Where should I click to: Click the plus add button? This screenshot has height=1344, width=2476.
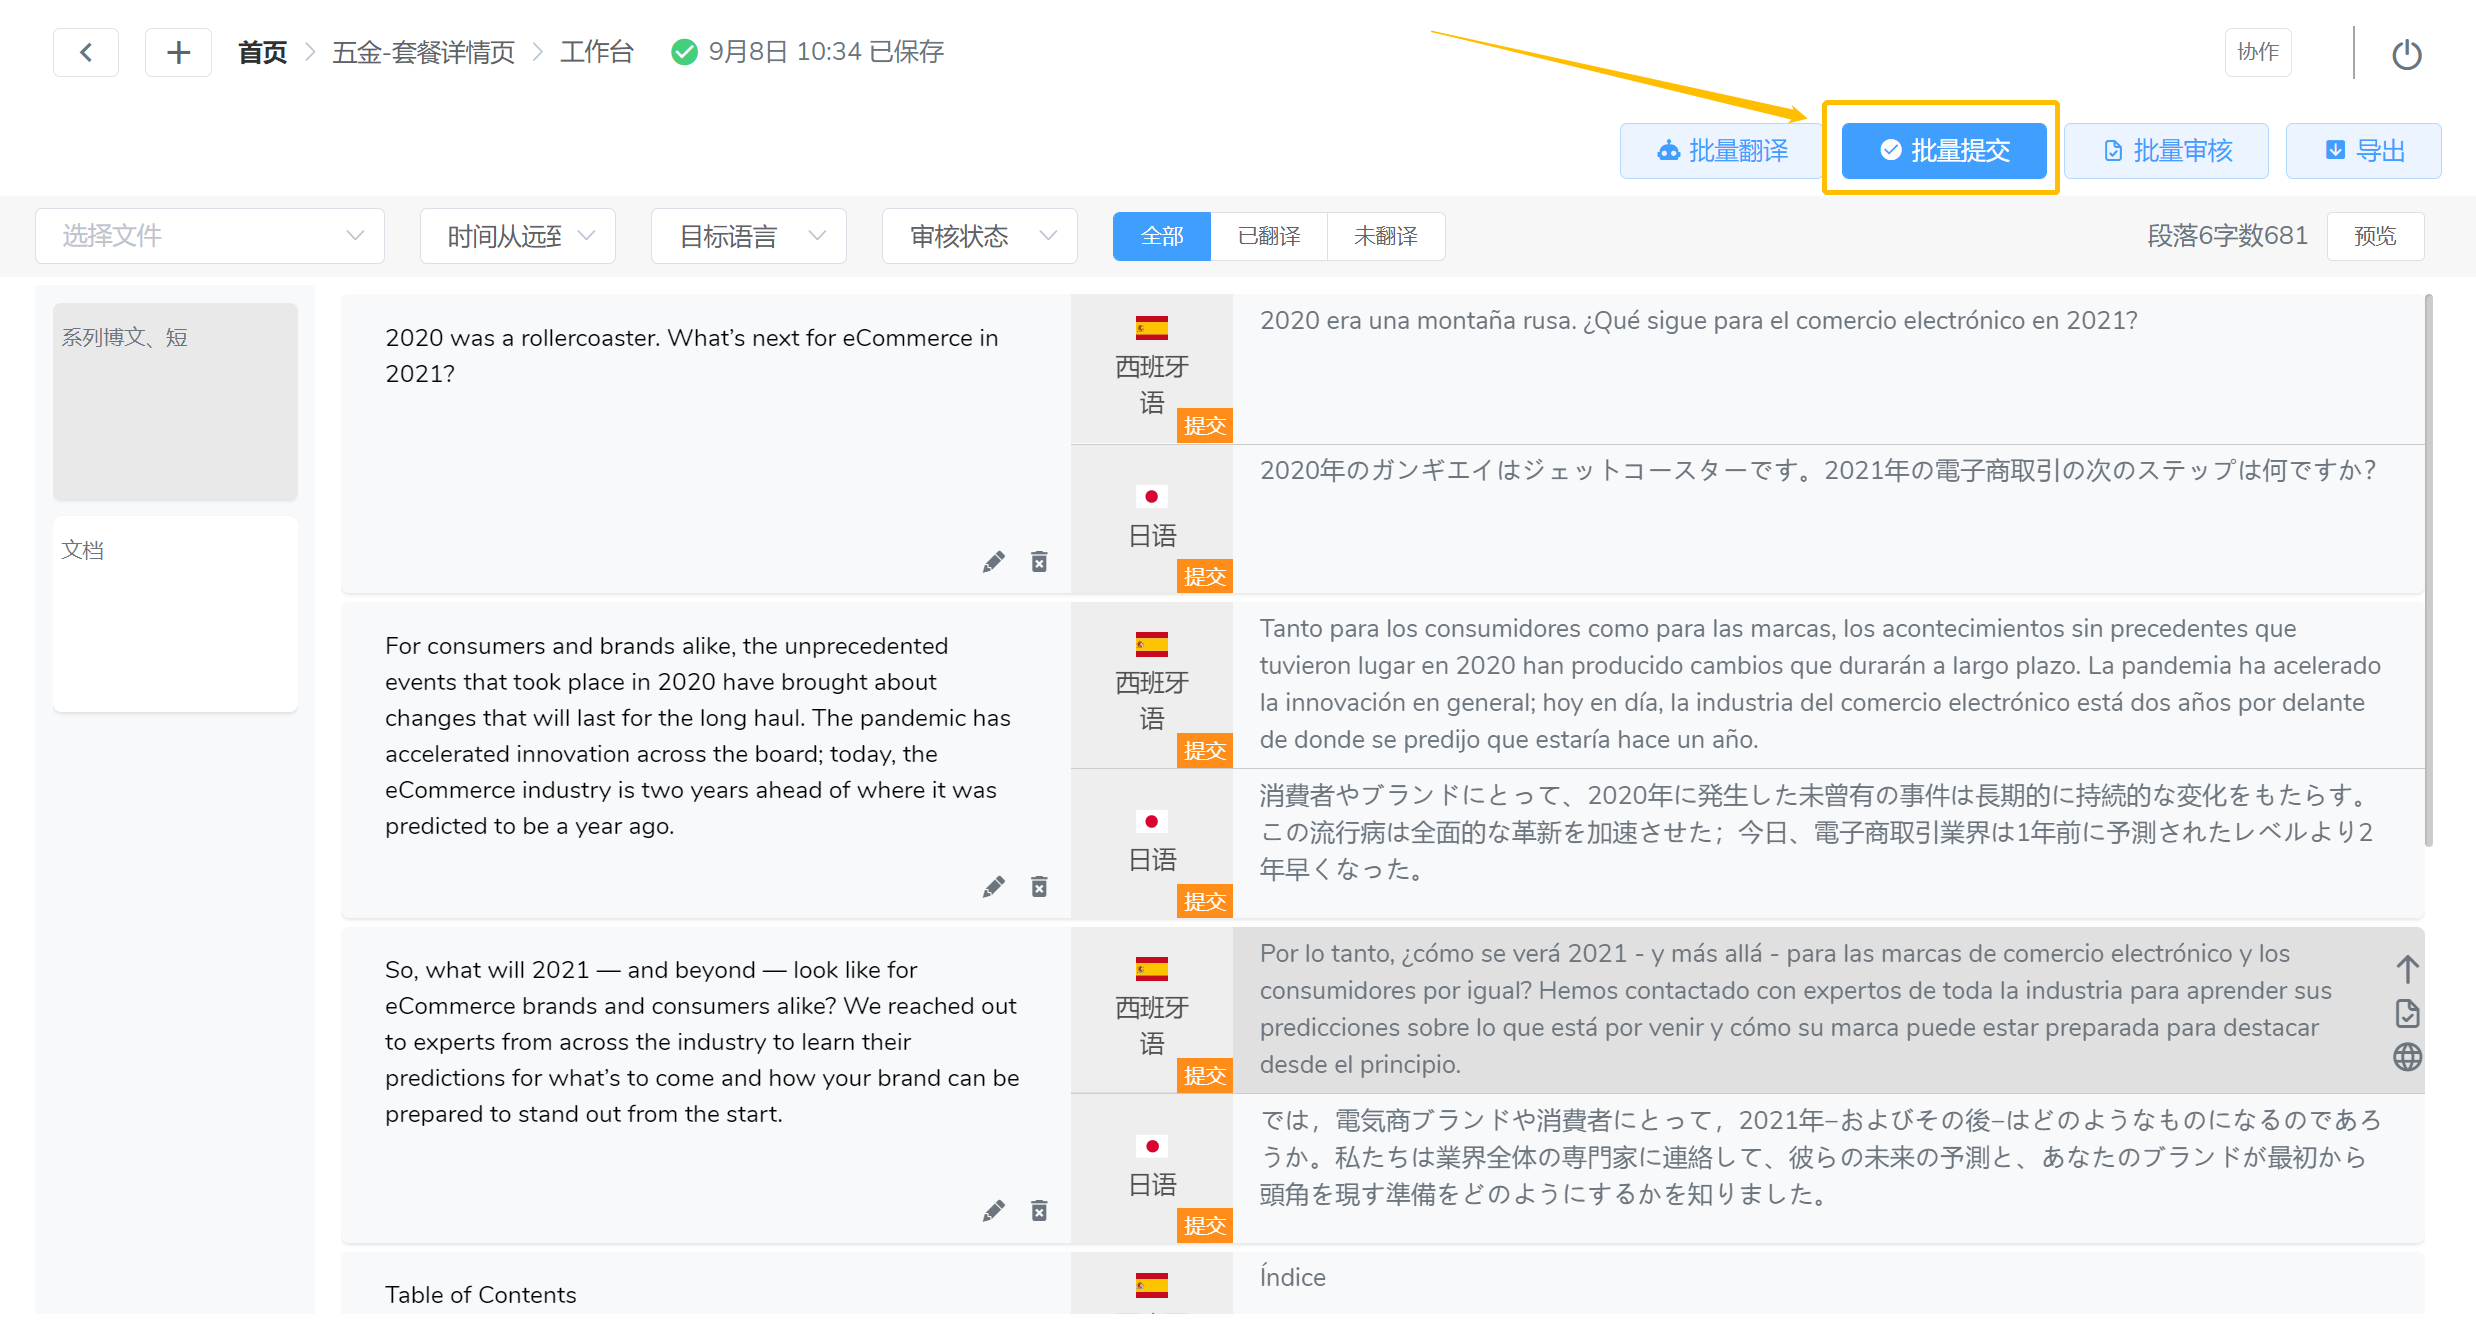pyautogui.click(x=178, y=52)
